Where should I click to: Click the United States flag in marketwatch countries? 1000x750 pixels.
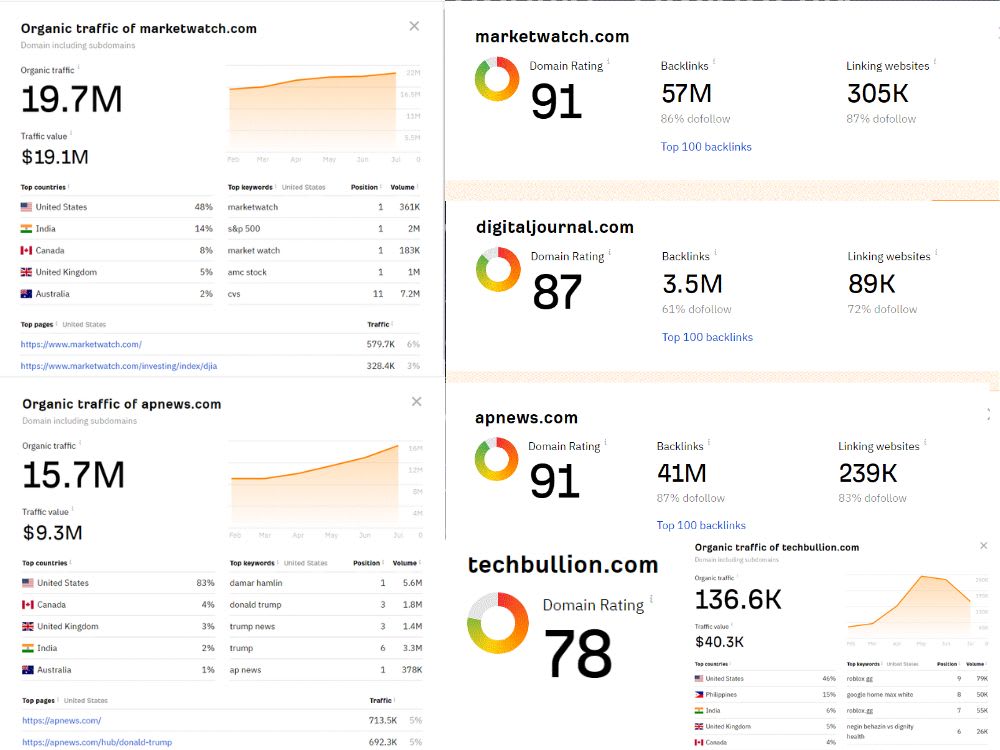pyautogui.click(x=26, y=207)
